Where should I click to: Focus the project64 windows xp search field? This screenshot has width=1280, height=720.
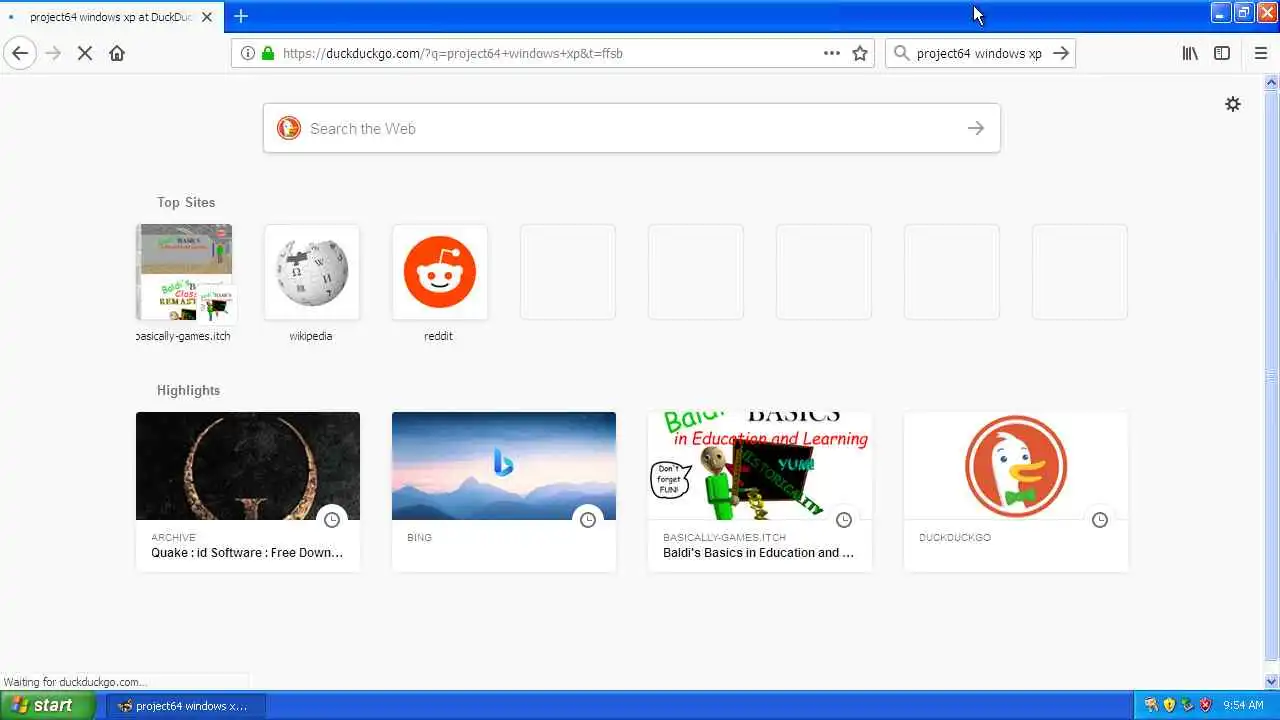979,53
